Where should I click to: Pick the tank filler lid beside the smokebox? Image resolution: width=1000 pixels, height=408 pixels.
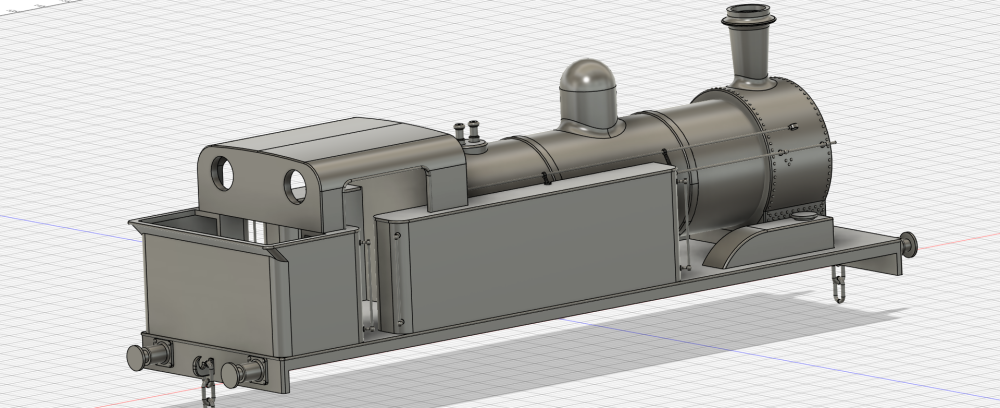click(x=804, y=217)
